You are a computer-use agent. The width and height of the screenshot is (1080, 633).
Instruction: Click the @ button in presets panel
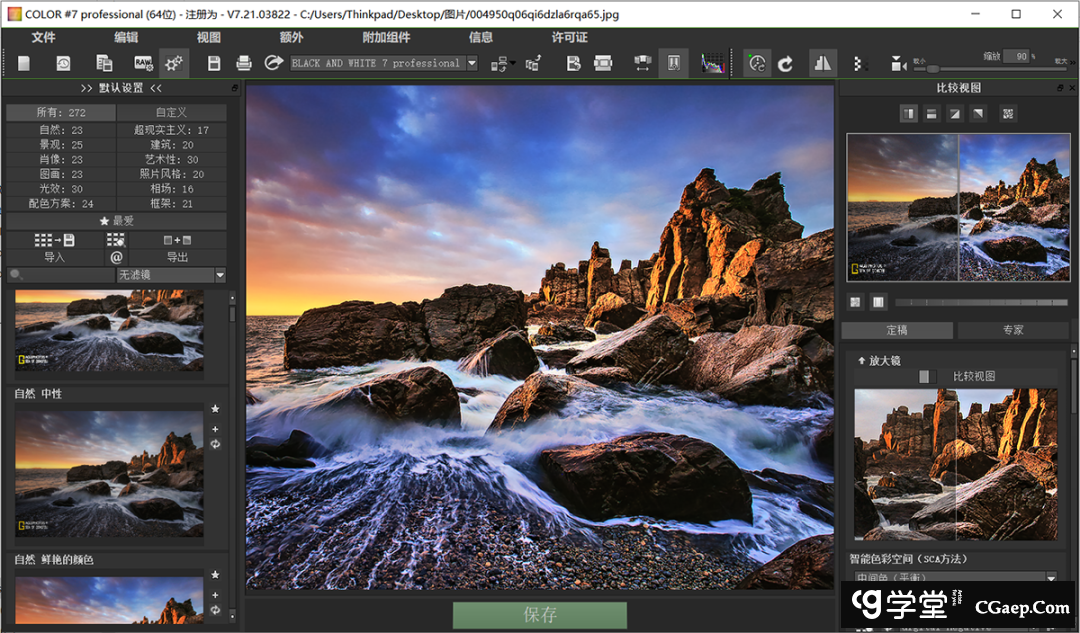[116, 257]
